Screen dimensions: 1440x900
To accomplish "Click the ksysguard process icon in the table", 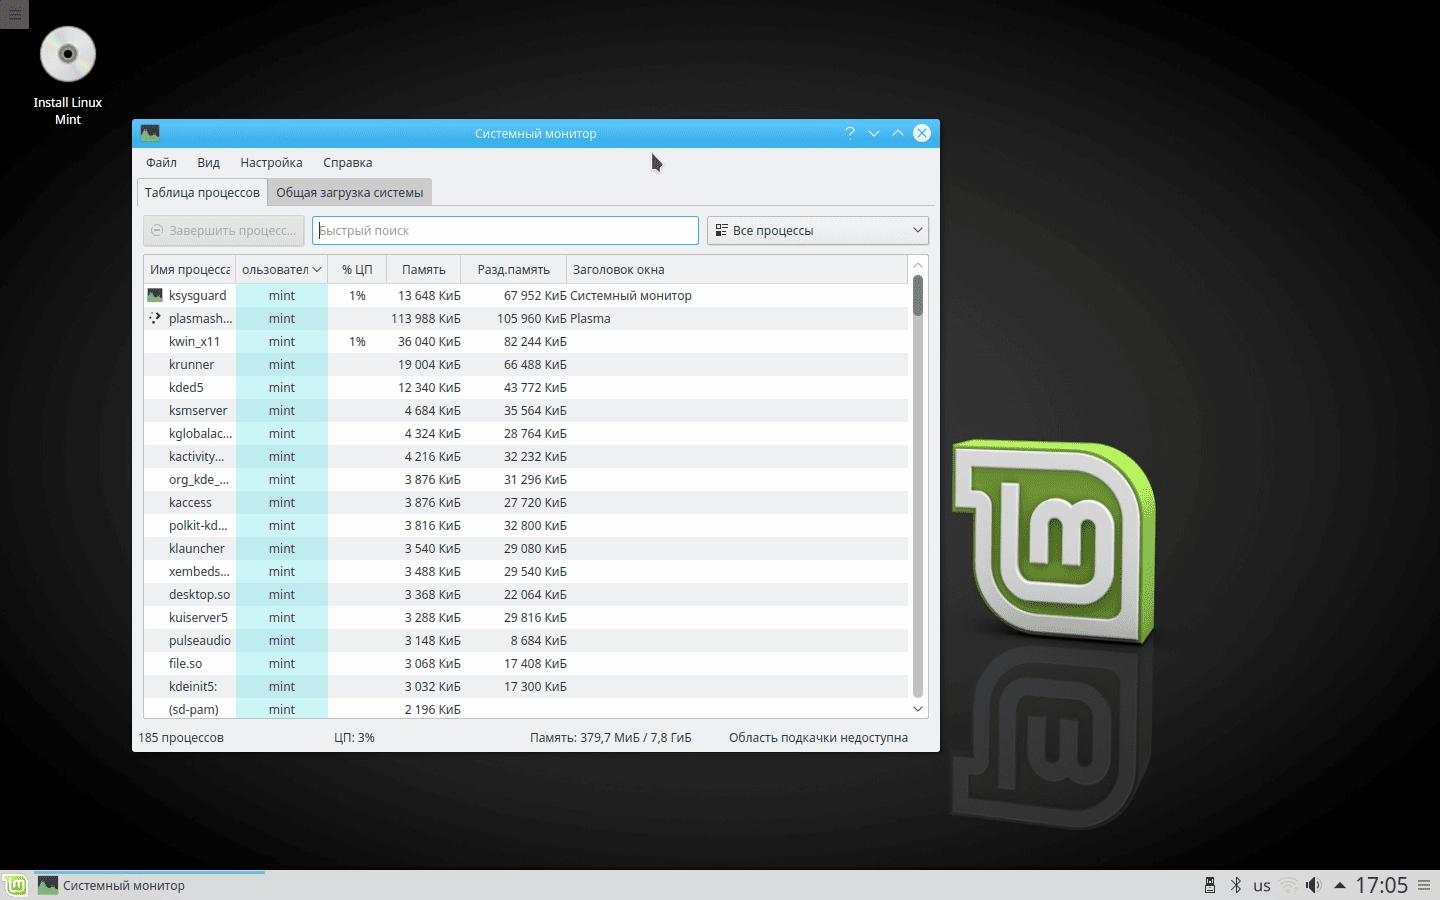I will tap(155, 295).
